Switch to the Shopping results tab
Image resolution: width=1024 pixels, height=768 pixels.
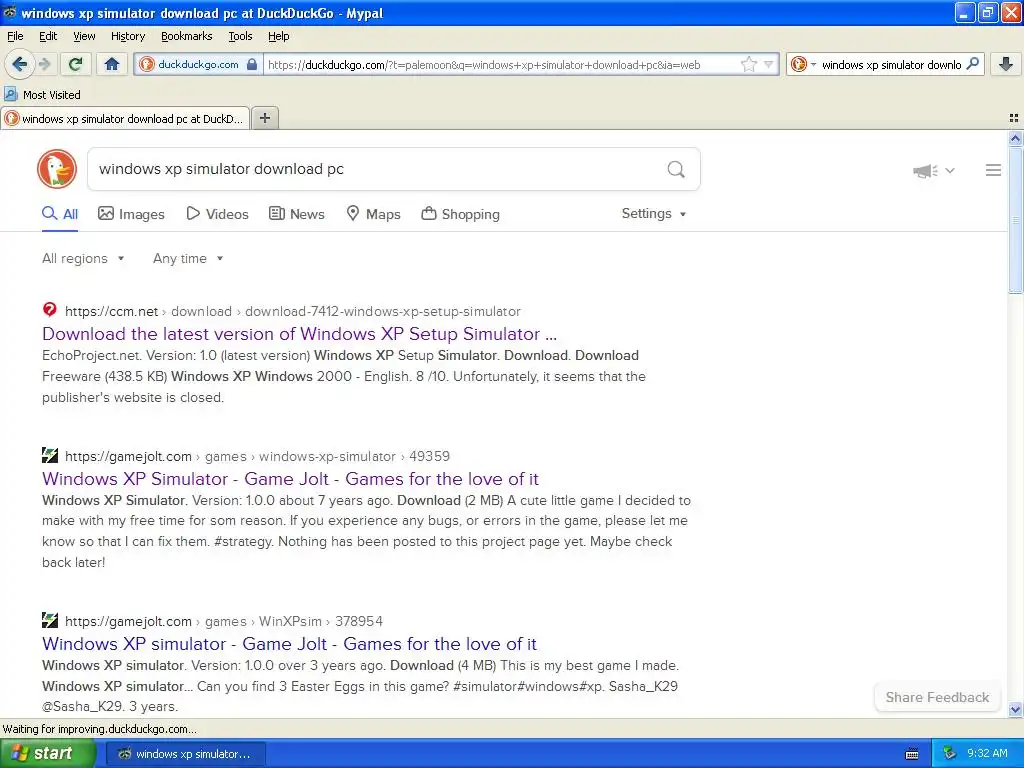pos(460,214)
